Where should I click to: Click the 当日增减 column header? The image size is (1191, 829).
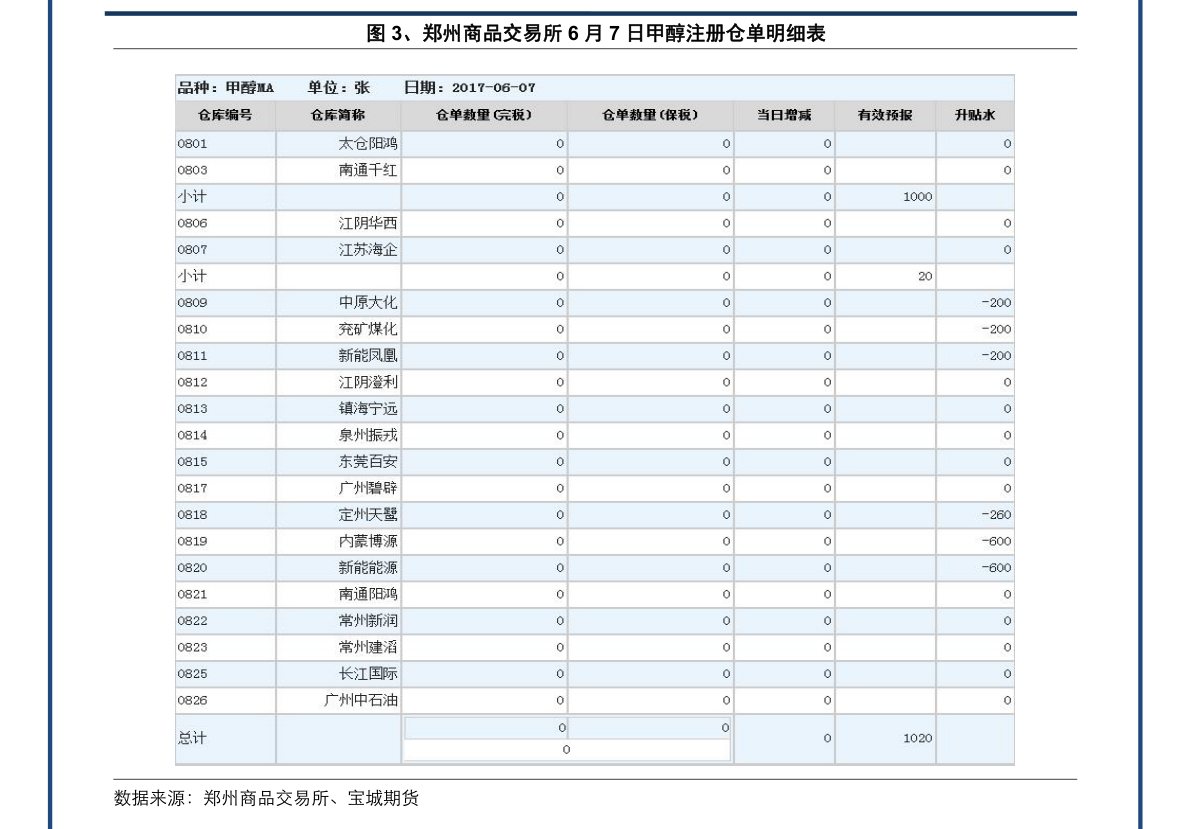click(785, 114)
